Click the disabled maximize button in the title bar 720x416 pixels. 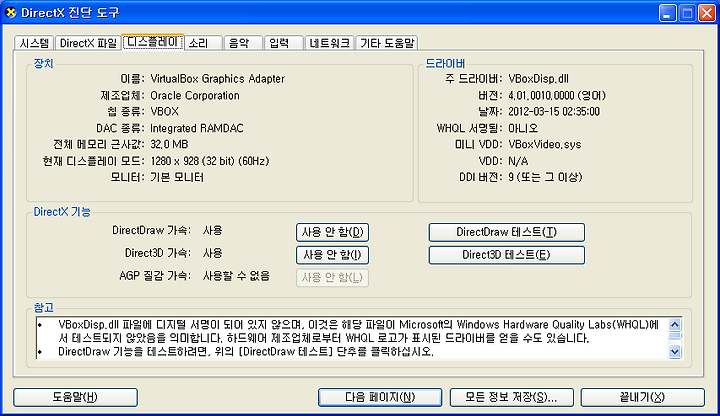click(687, 13)
